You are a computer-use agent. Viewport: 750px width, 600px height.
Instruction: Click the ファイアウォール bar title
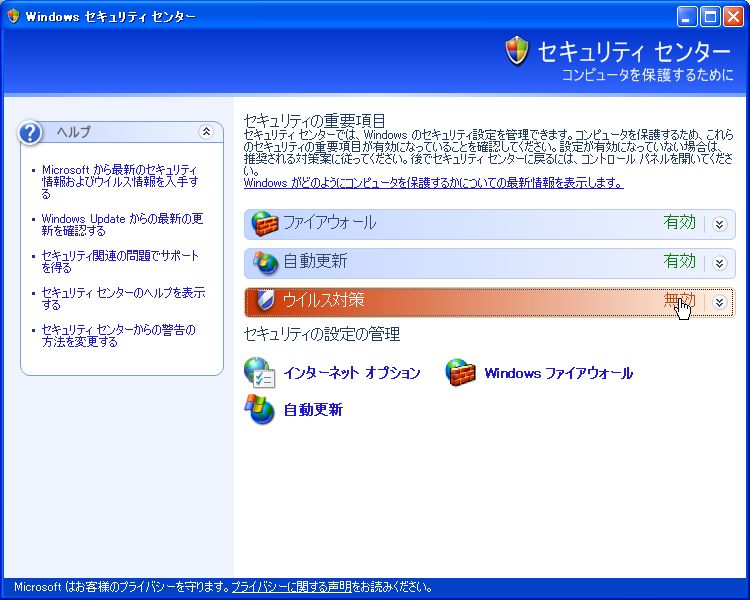point(330,222)
